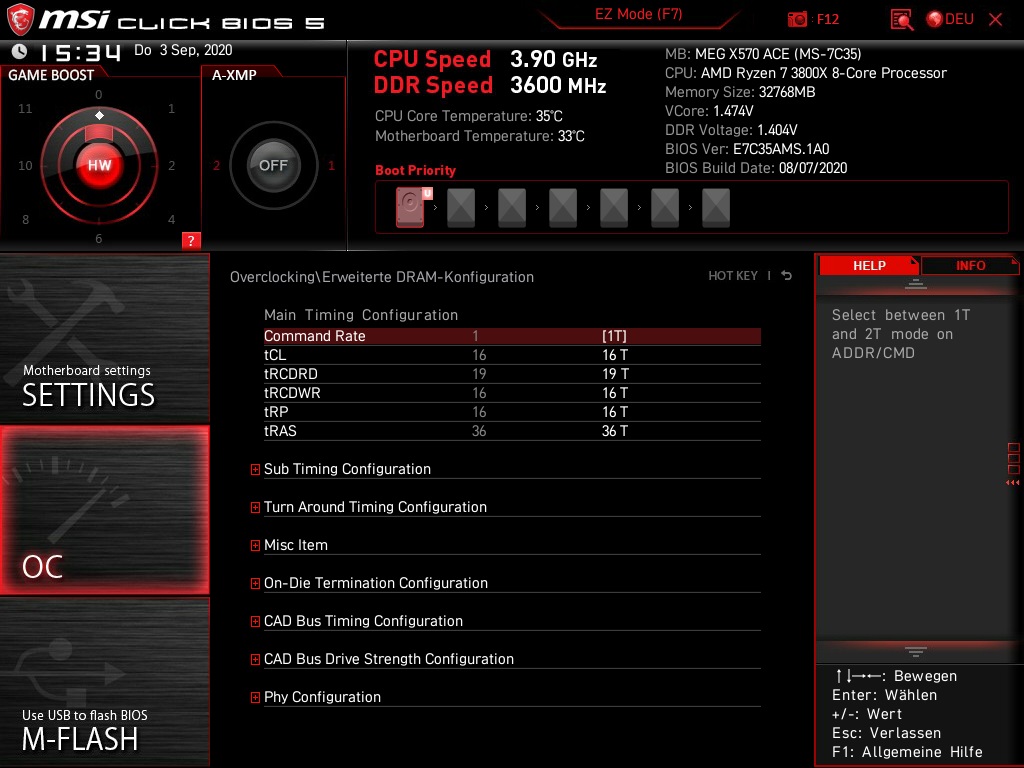Close BIOS with the red X icon
Viewport: 1024px width, 768px height.
tap(995, 19)
